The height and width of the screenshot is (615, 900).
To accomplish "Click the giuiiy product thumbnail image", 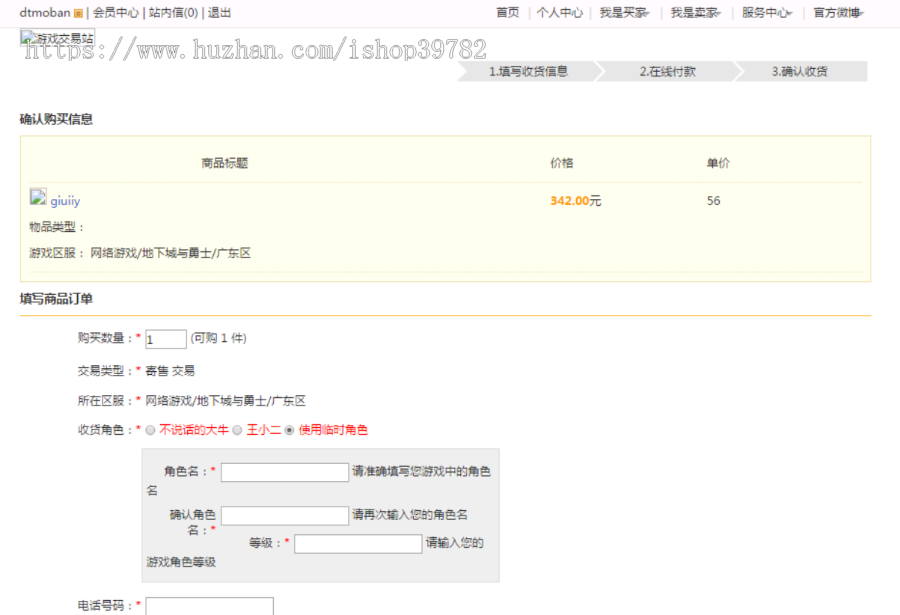I will [x=39, y=199].
